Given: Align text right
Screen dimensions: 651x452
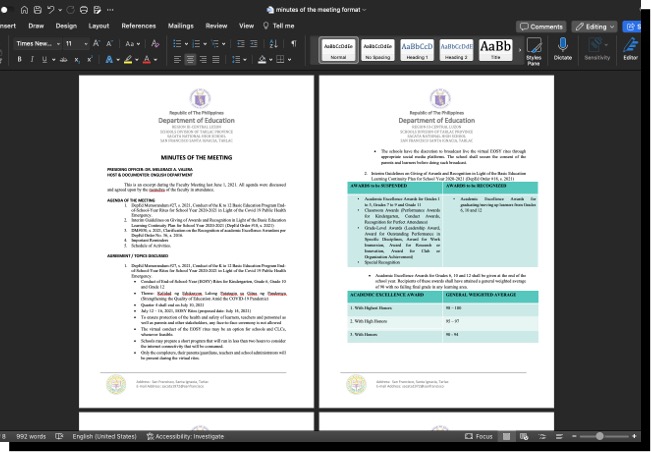Looking at the screenshot, I should tap(203, 60).
